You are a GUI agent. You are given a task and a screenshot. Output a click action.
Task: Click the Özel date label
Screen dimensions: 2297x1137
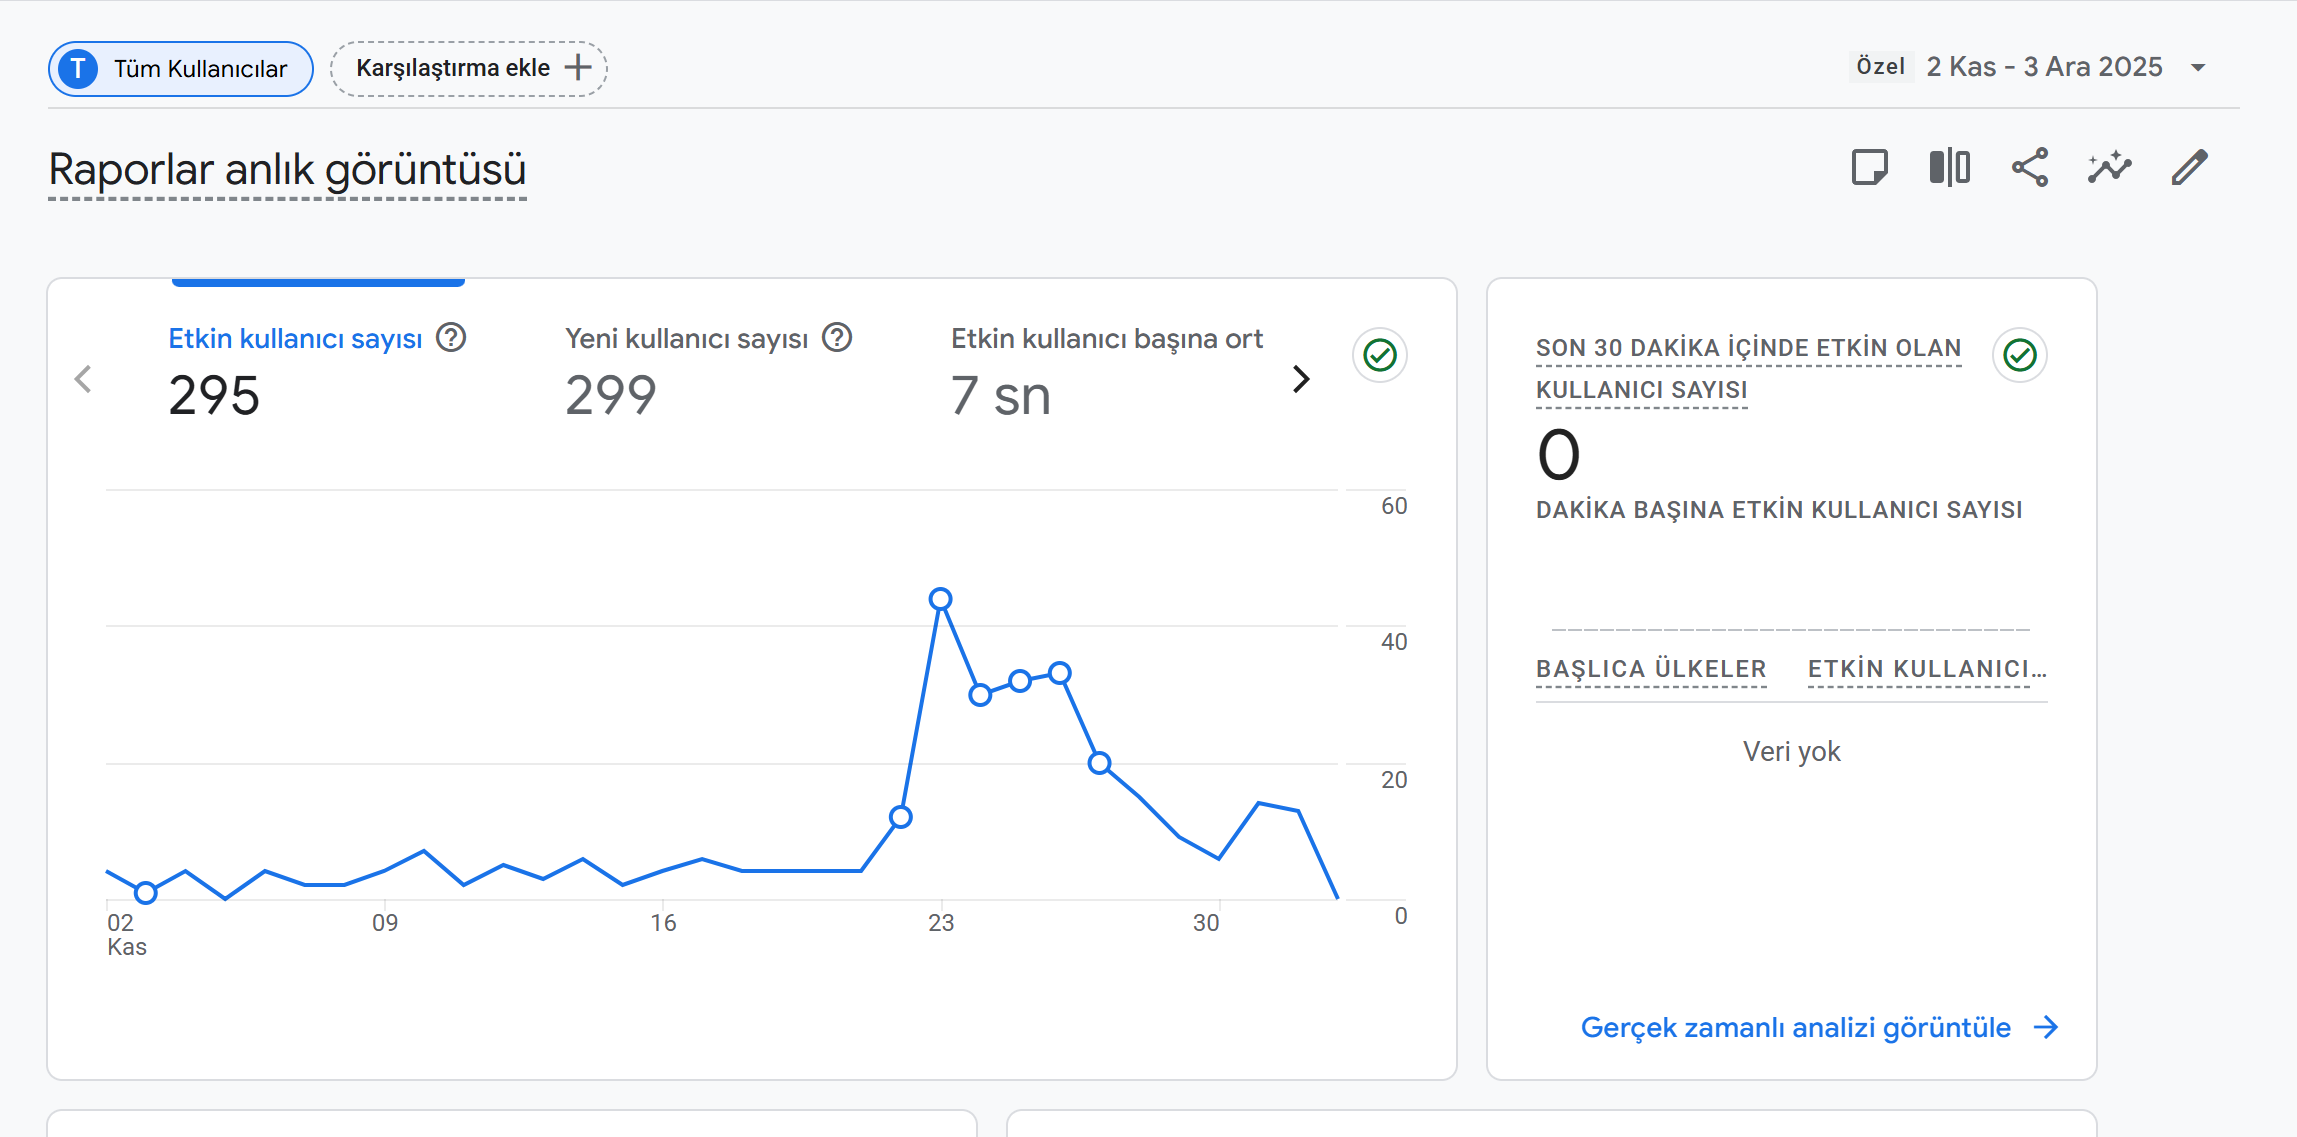pos(1881,66)
